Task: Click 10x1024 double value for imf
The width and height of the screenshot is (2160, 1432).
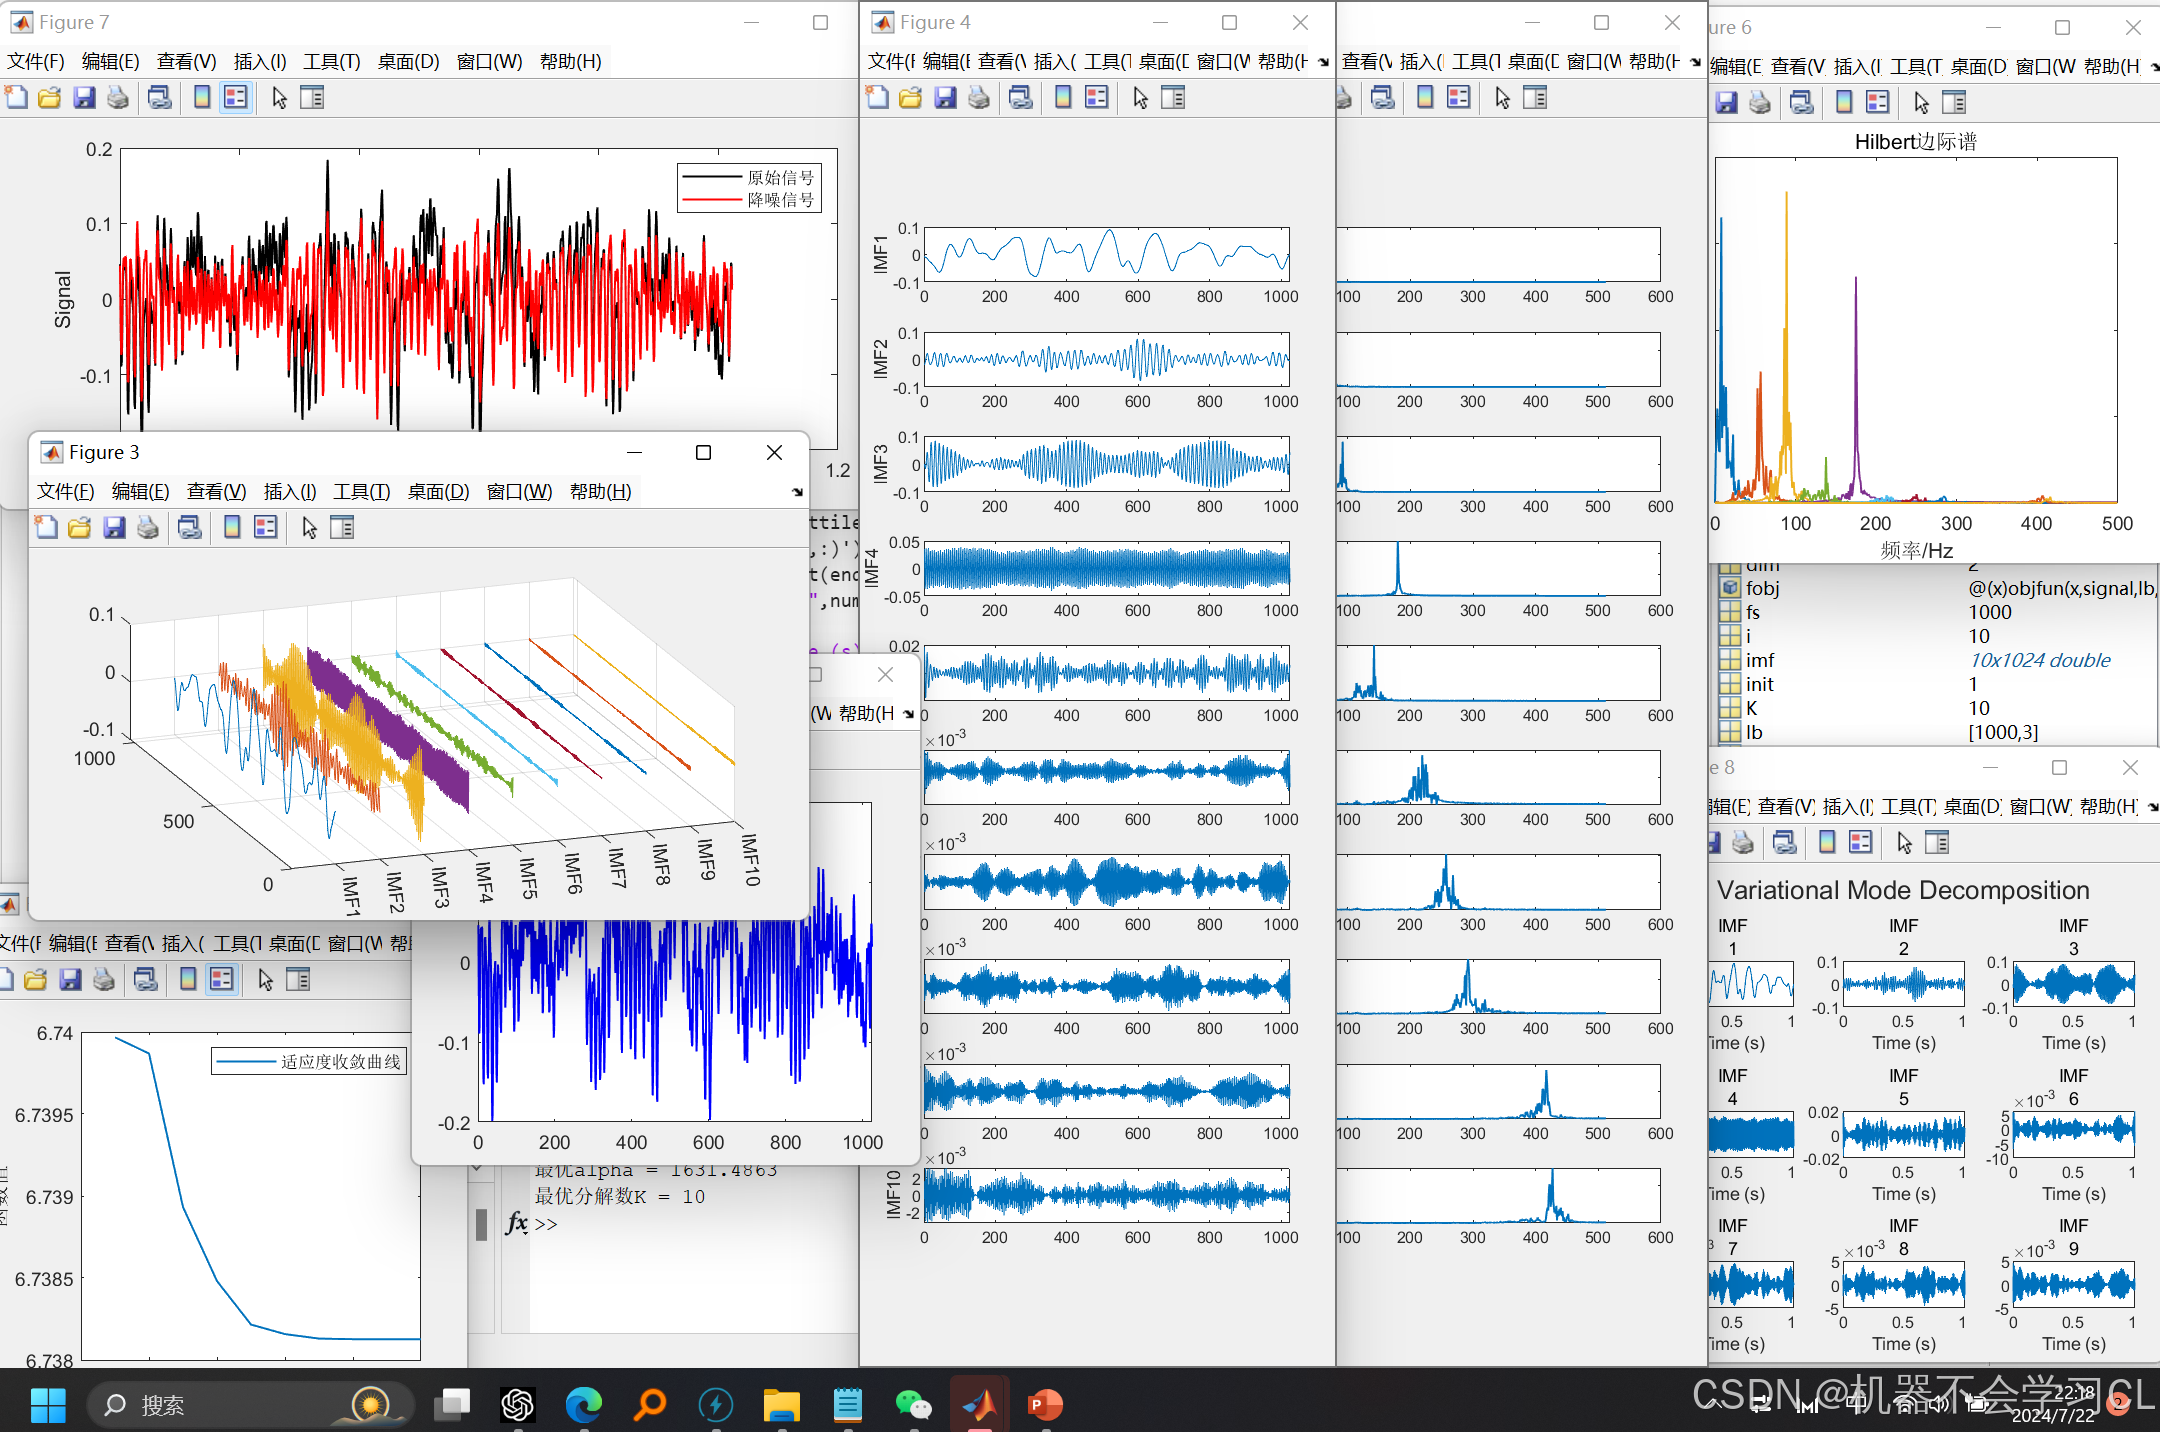Action: click(x=2039, y=660)
